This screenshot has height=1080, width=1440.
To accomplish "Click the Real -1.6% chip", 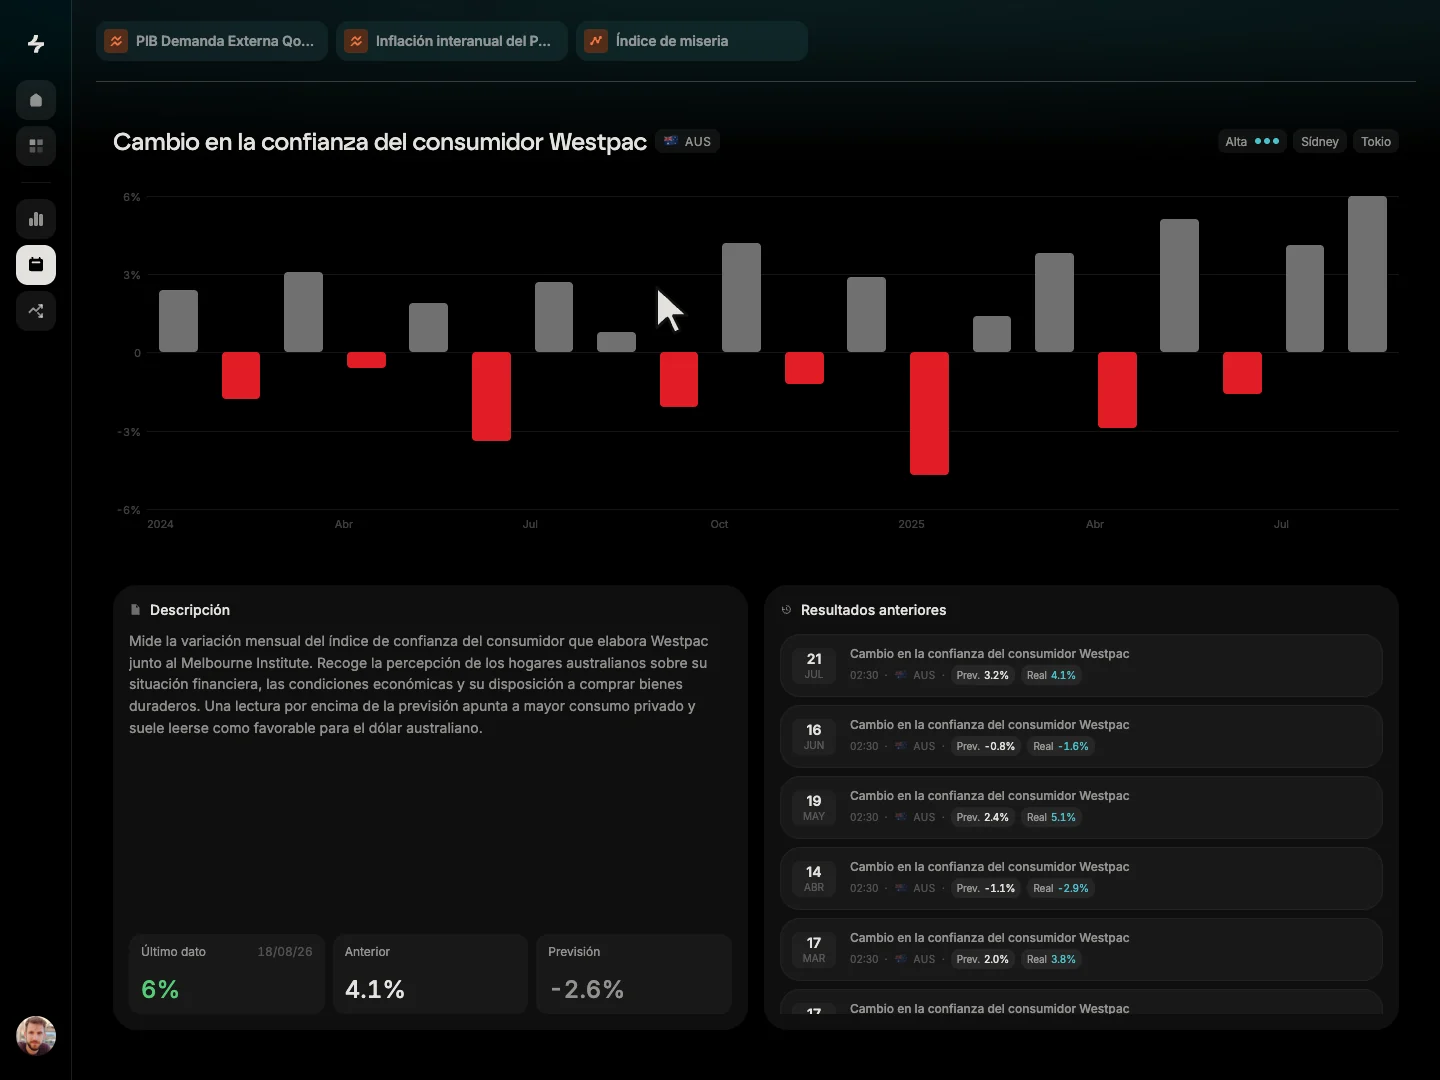I will pos(1061,746).
